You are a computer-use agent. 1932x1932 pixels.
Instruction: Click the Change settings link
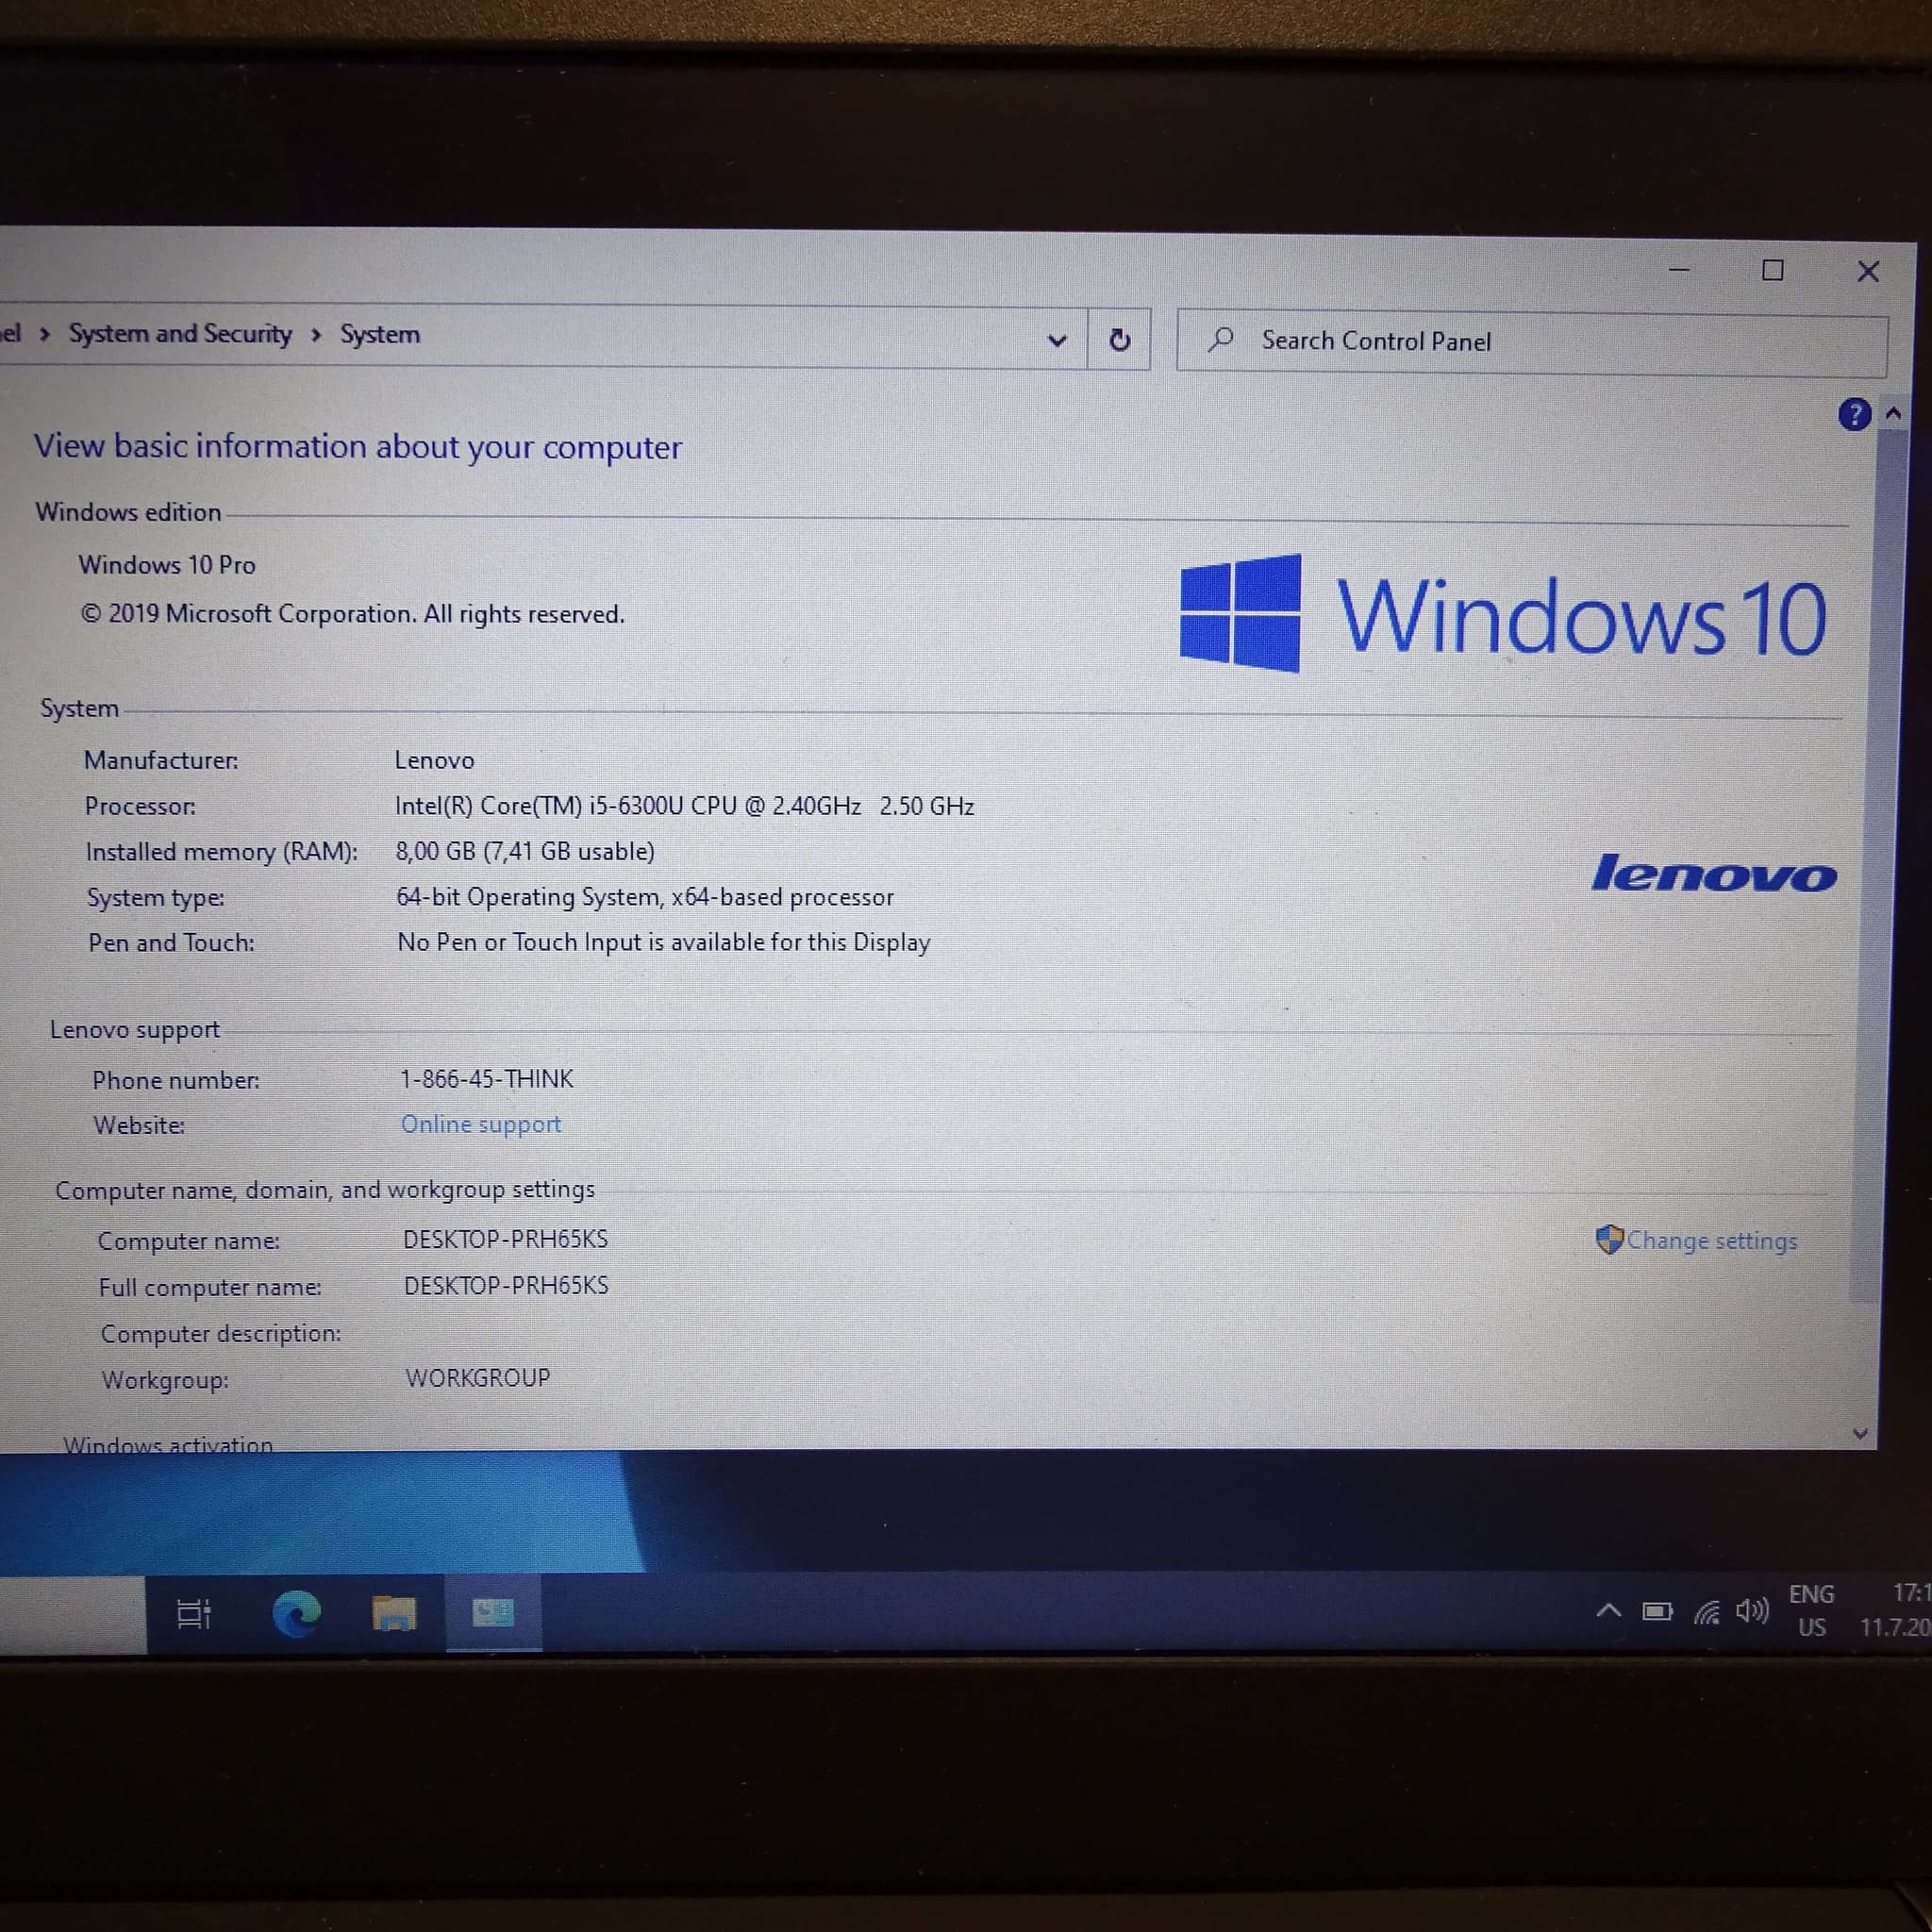pyautogui.click(x=1712, y=1241)
